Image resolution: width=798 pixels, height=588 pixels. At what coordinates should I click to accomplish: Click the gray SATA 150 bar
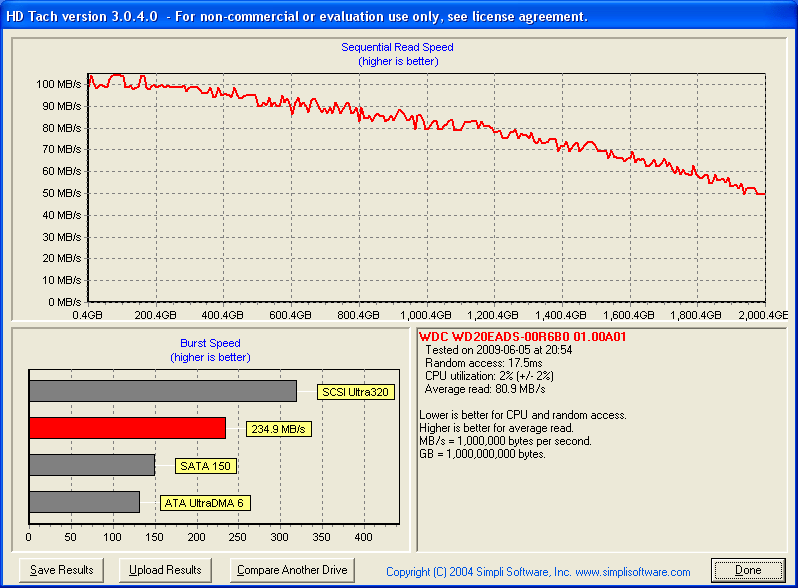point(91,465)
